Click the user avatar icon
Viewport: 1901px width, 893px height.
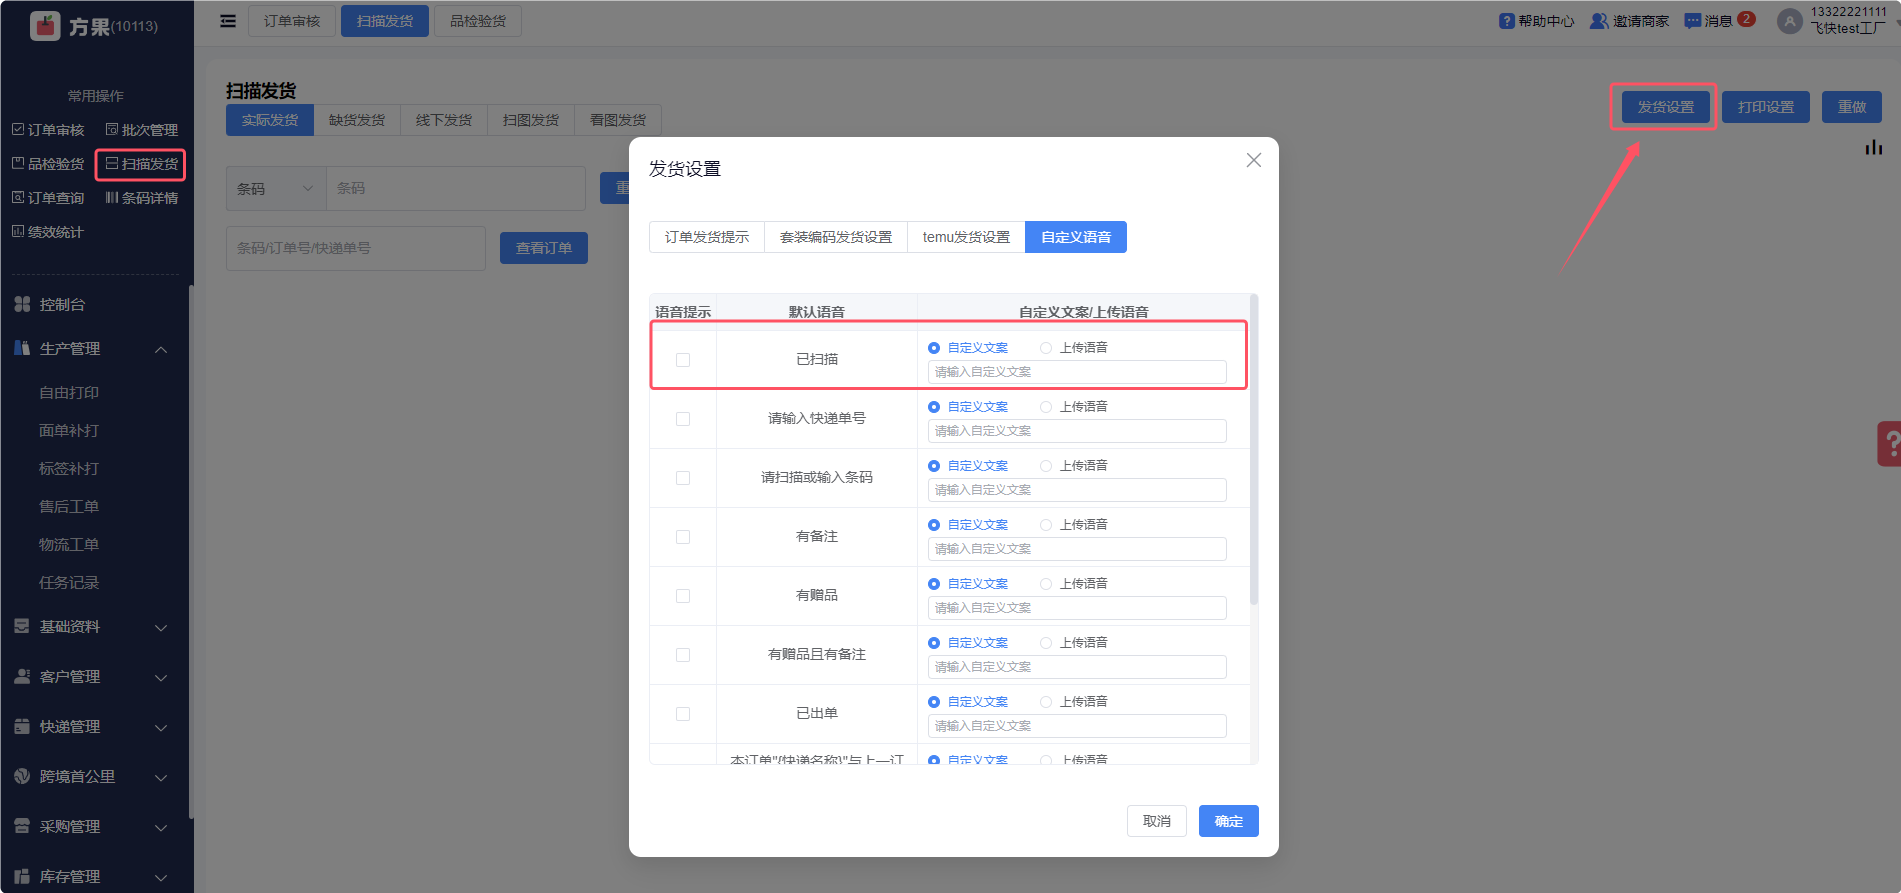click(x=1789, y=21)
